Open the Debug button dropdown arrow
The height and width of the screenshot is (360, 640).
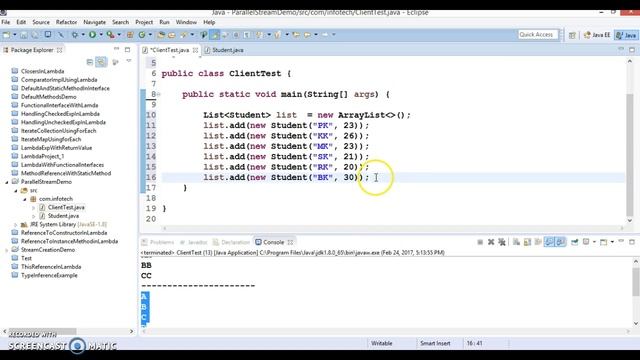83,35
